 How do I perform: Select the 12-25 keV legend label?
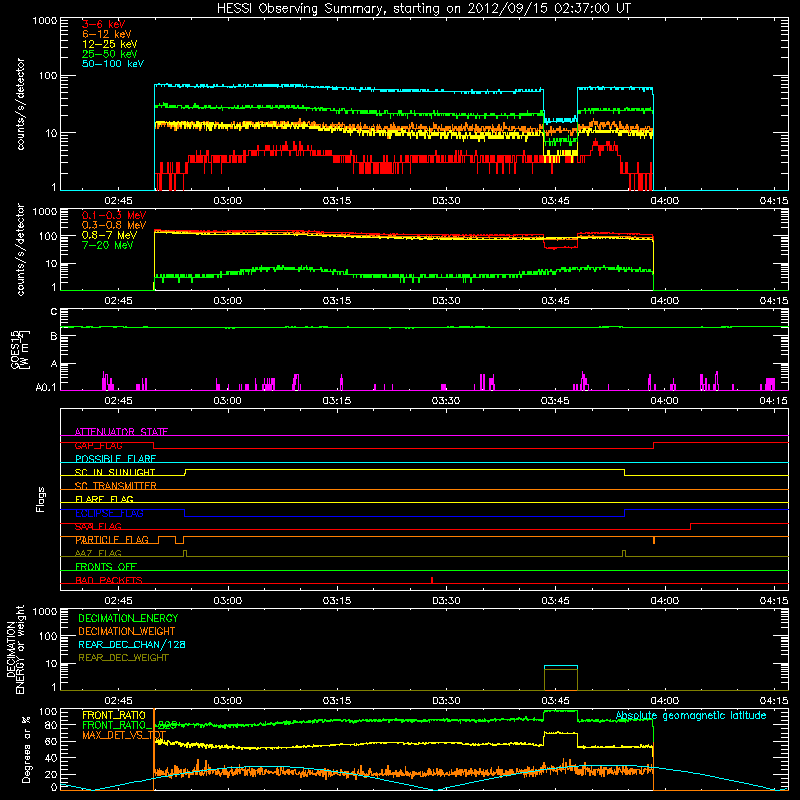coord(110,44)
